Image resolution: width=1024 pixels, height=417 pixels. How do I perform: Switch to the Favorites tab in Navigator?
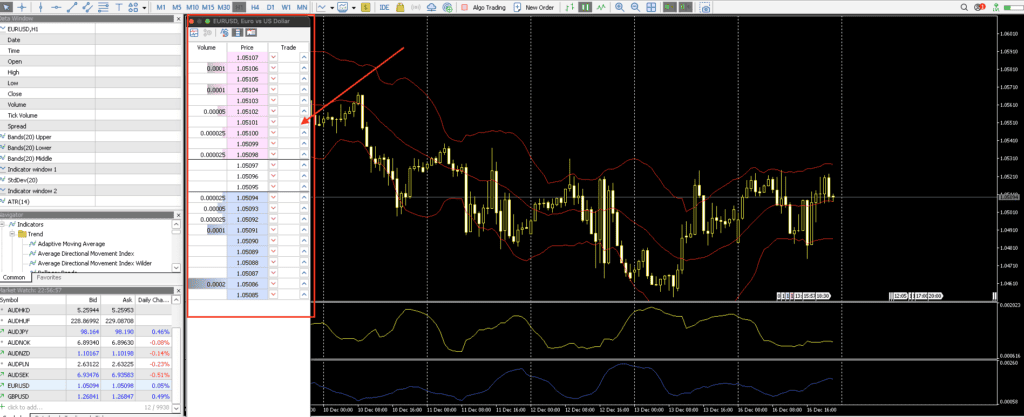[48, 277]
